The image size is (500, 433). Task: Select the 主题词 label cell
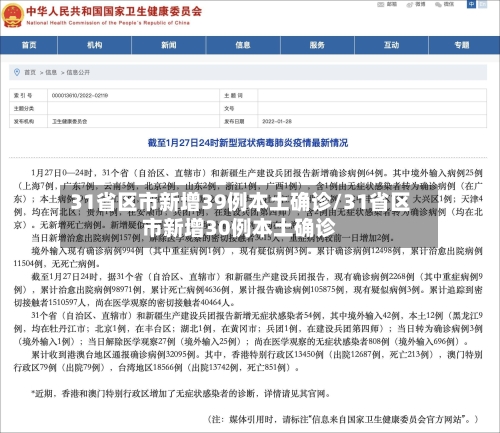click(238, 95)
